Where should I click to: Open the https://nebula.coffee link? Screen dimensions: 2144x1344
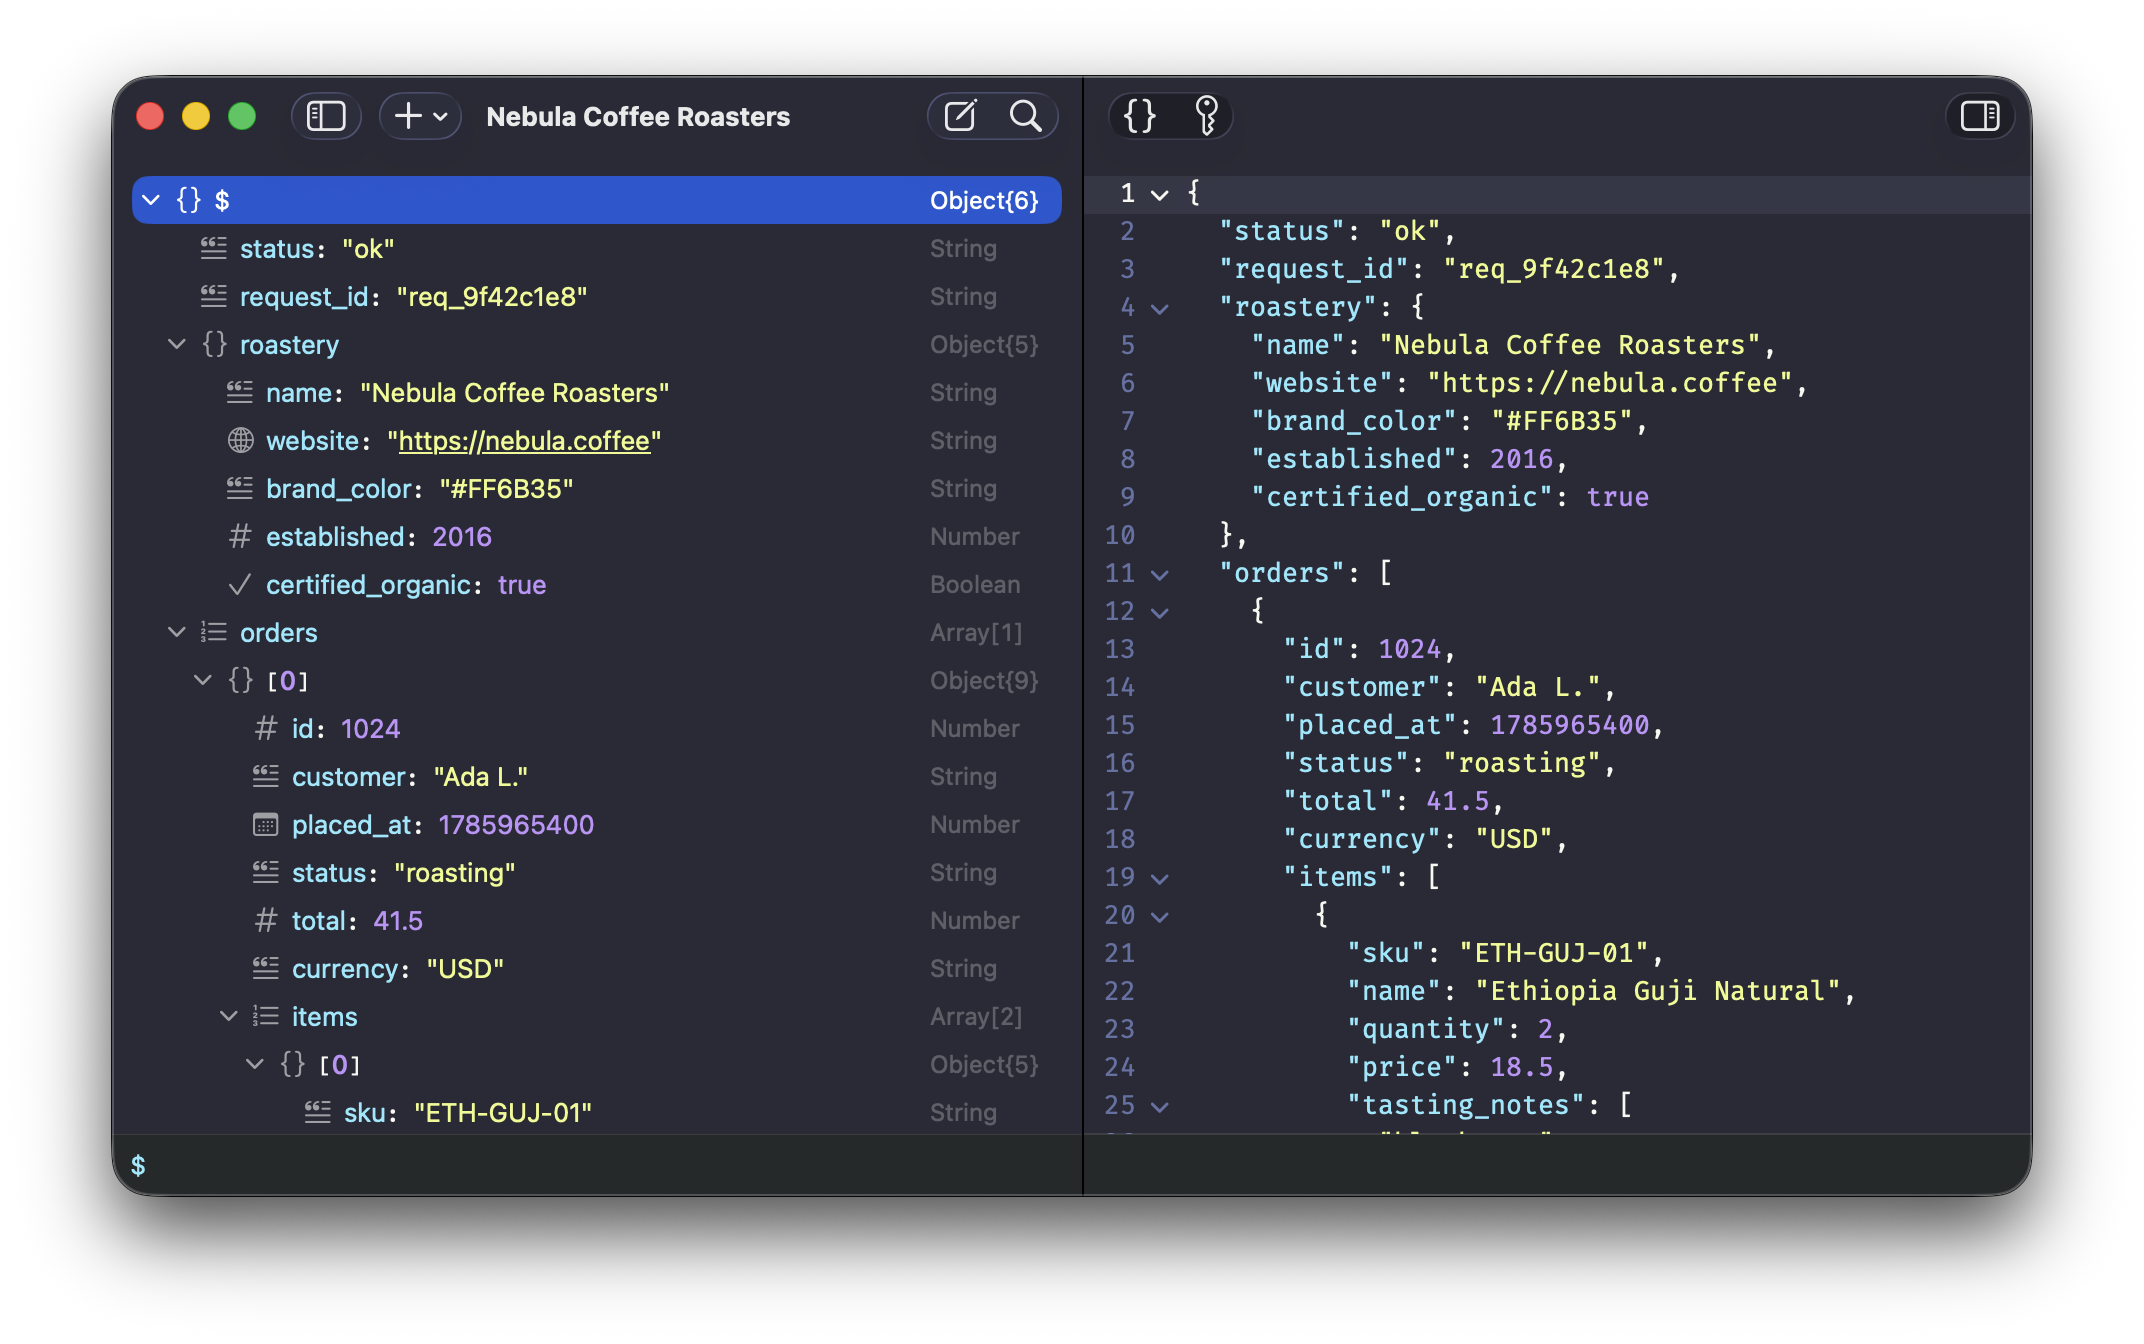(524, 441)
